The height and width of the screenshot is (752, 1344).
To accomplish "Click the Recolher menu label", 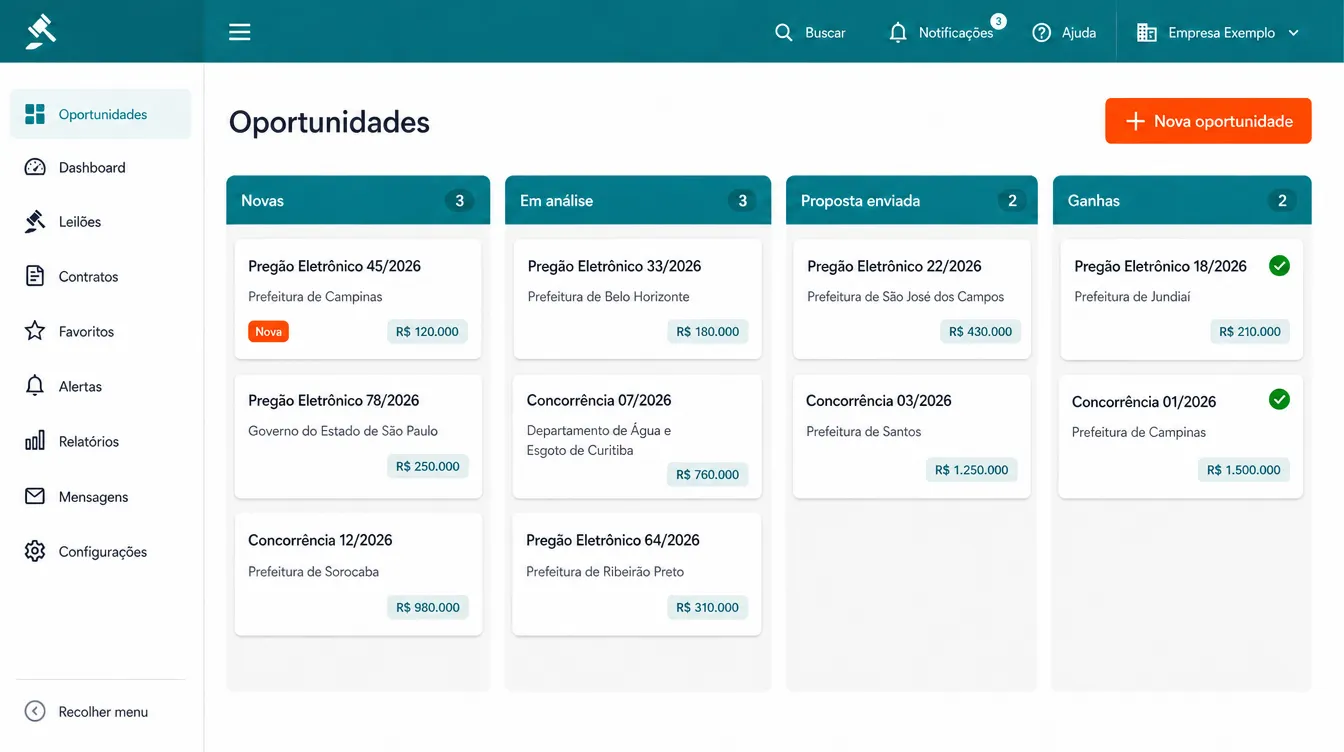I will 103,712.
